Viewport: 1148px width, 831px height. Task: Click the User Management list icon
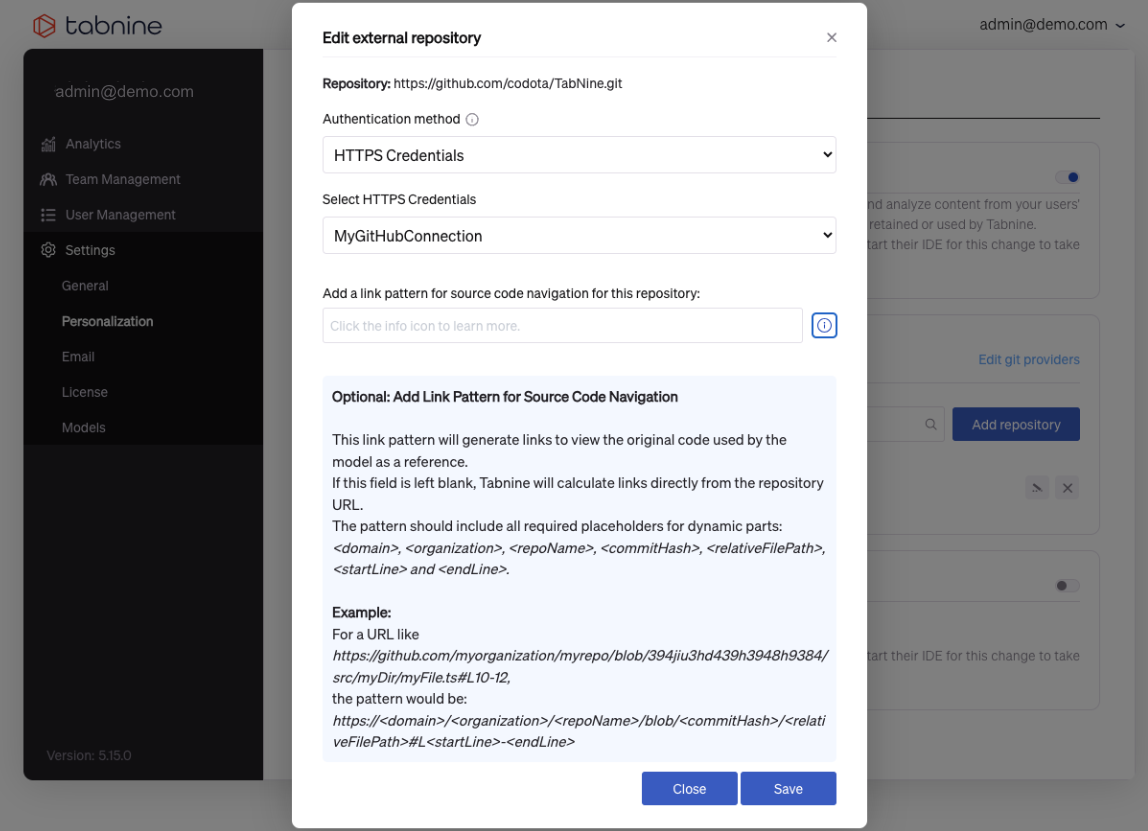(x=48, y=215)
